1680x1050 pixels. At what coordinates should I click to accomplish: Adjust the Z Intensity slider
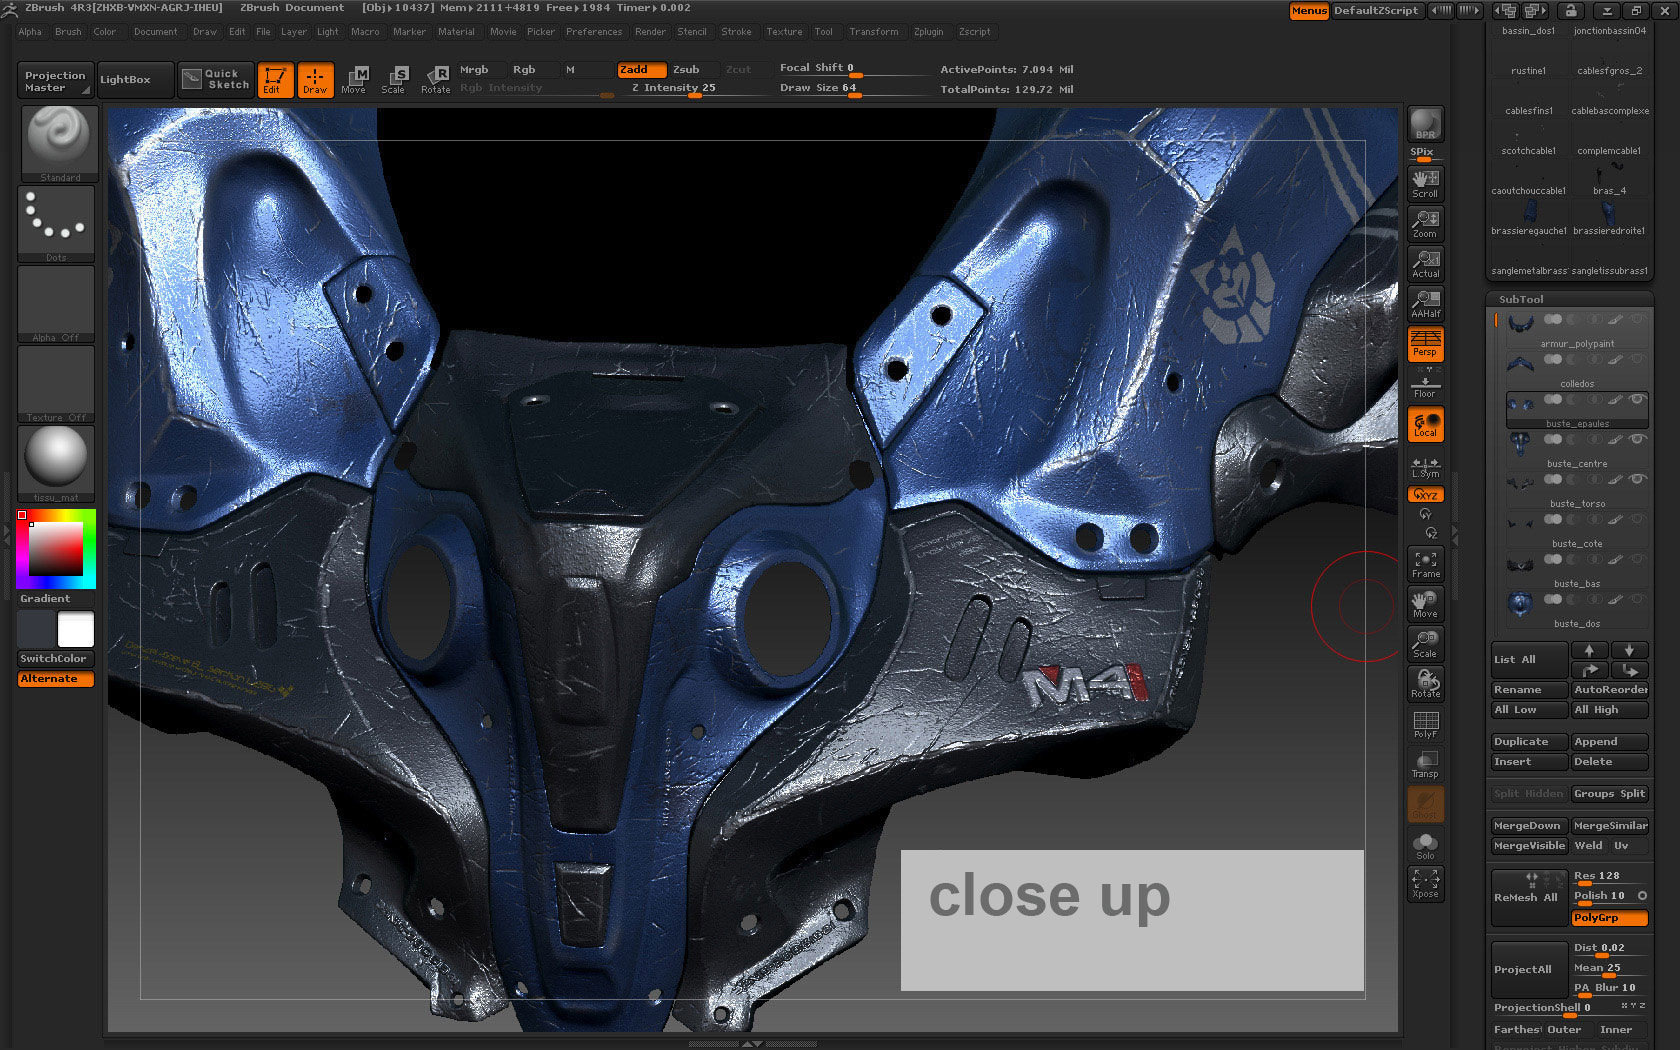(695, 88)
